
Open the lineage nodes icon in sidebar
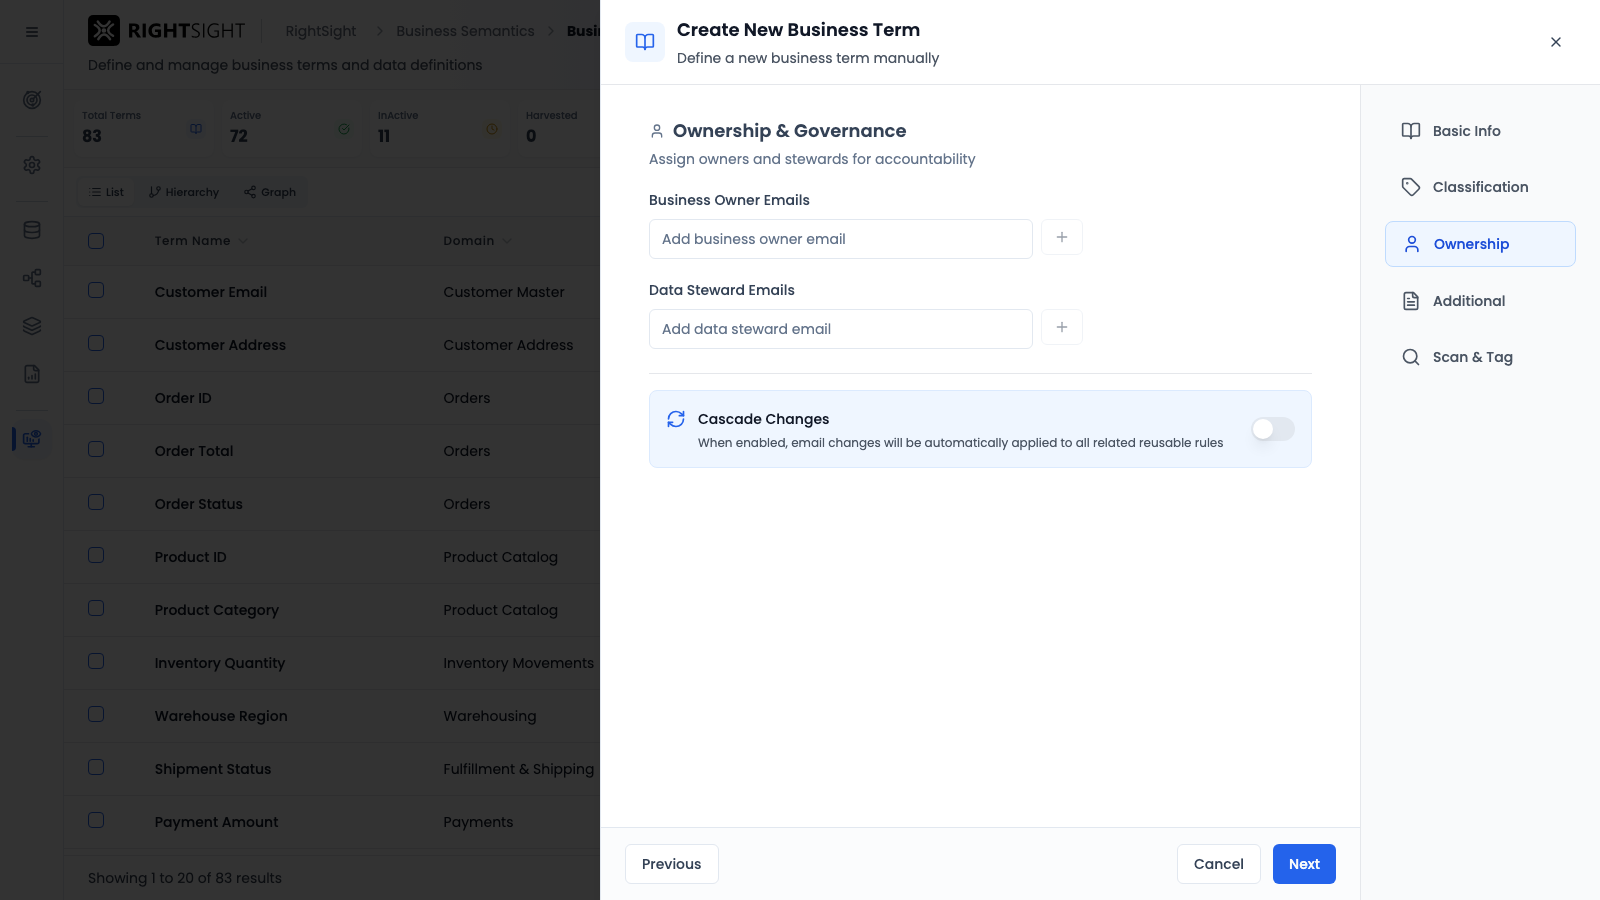point(32,278)
